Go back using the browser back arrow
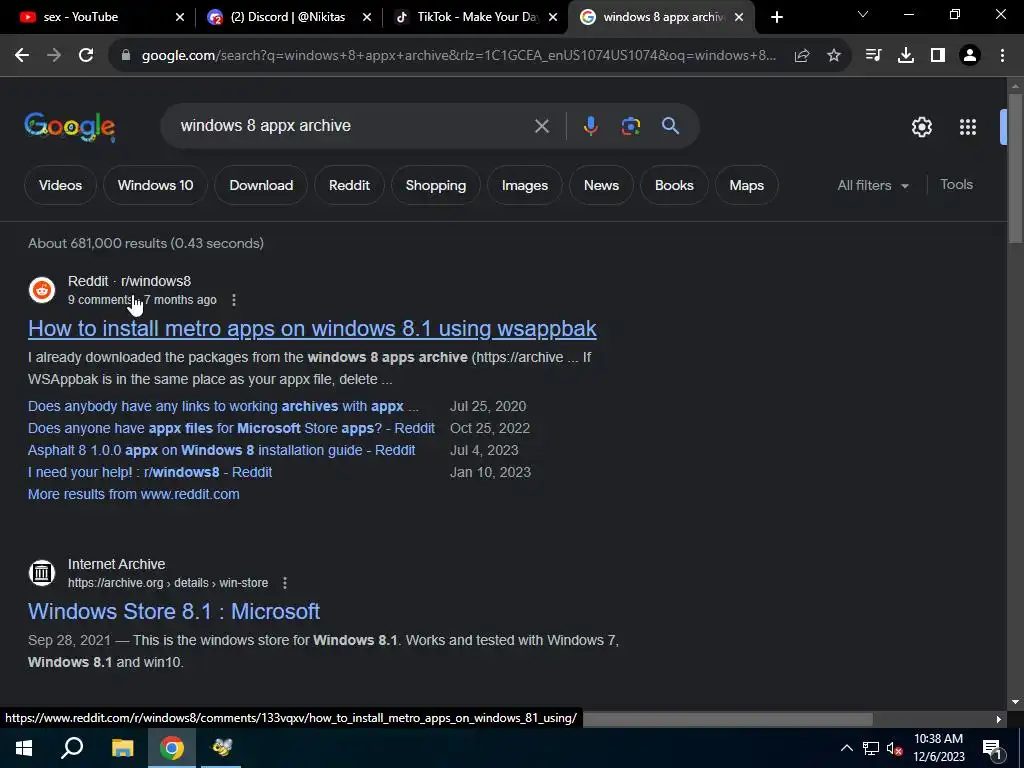 tap(22, 56)
